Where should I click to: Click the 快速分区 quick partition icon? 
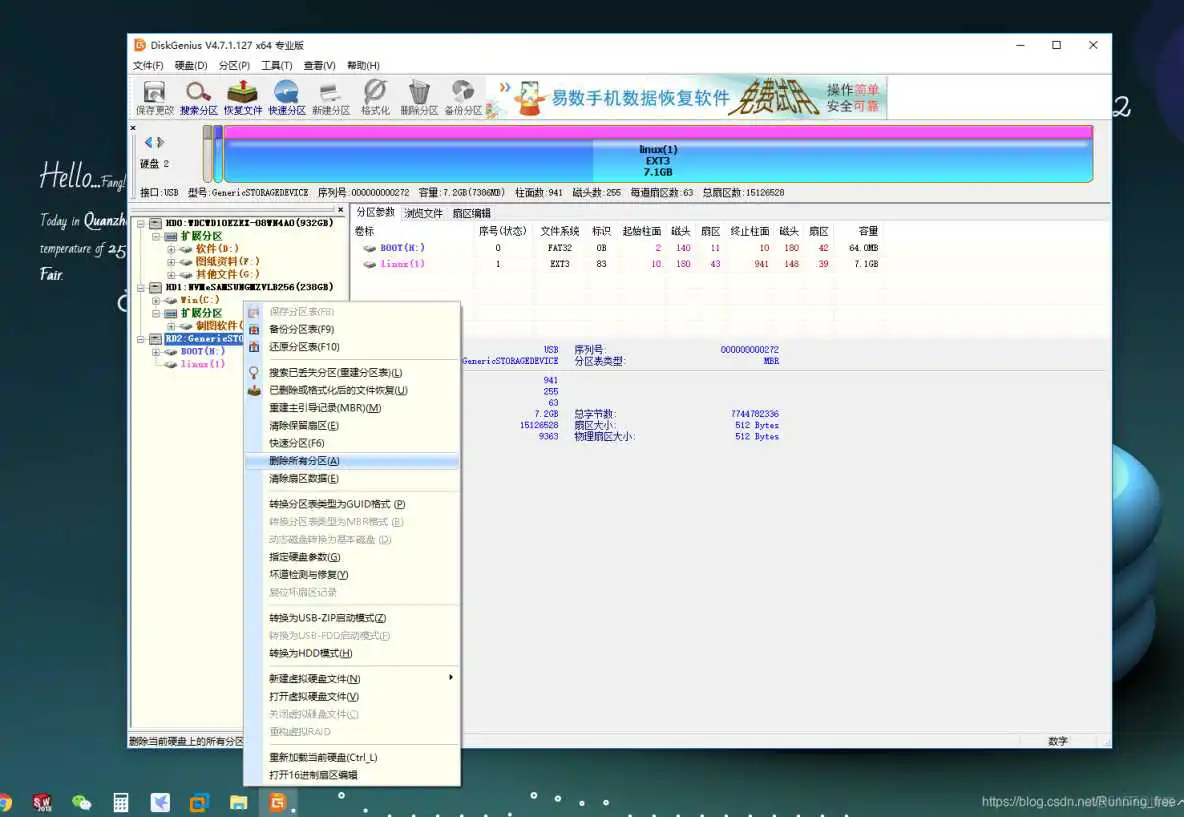click(x=287, y=95)
